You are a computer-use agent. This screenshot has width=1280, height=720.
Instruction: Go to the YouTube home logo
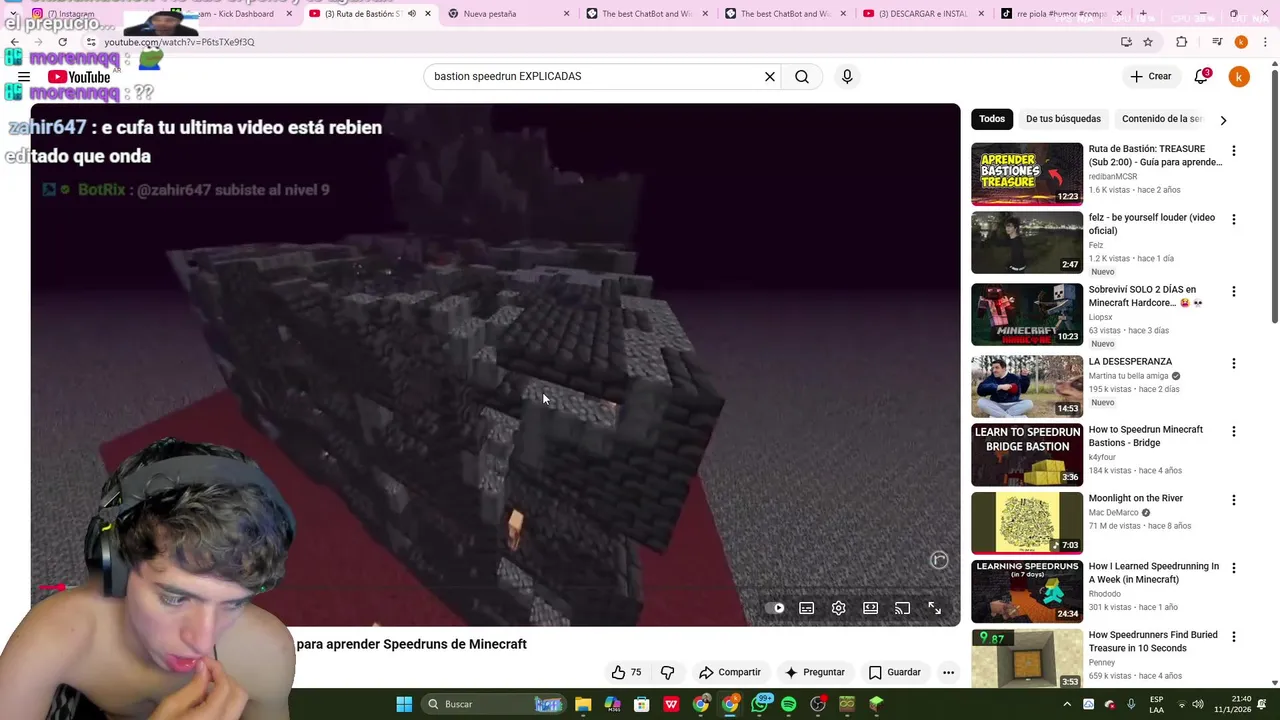pos(79,77)
